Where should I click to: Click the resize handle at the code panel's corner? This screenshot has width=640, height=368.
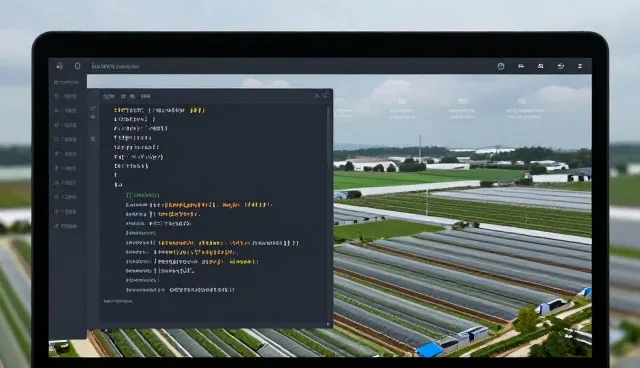point(329,325)
